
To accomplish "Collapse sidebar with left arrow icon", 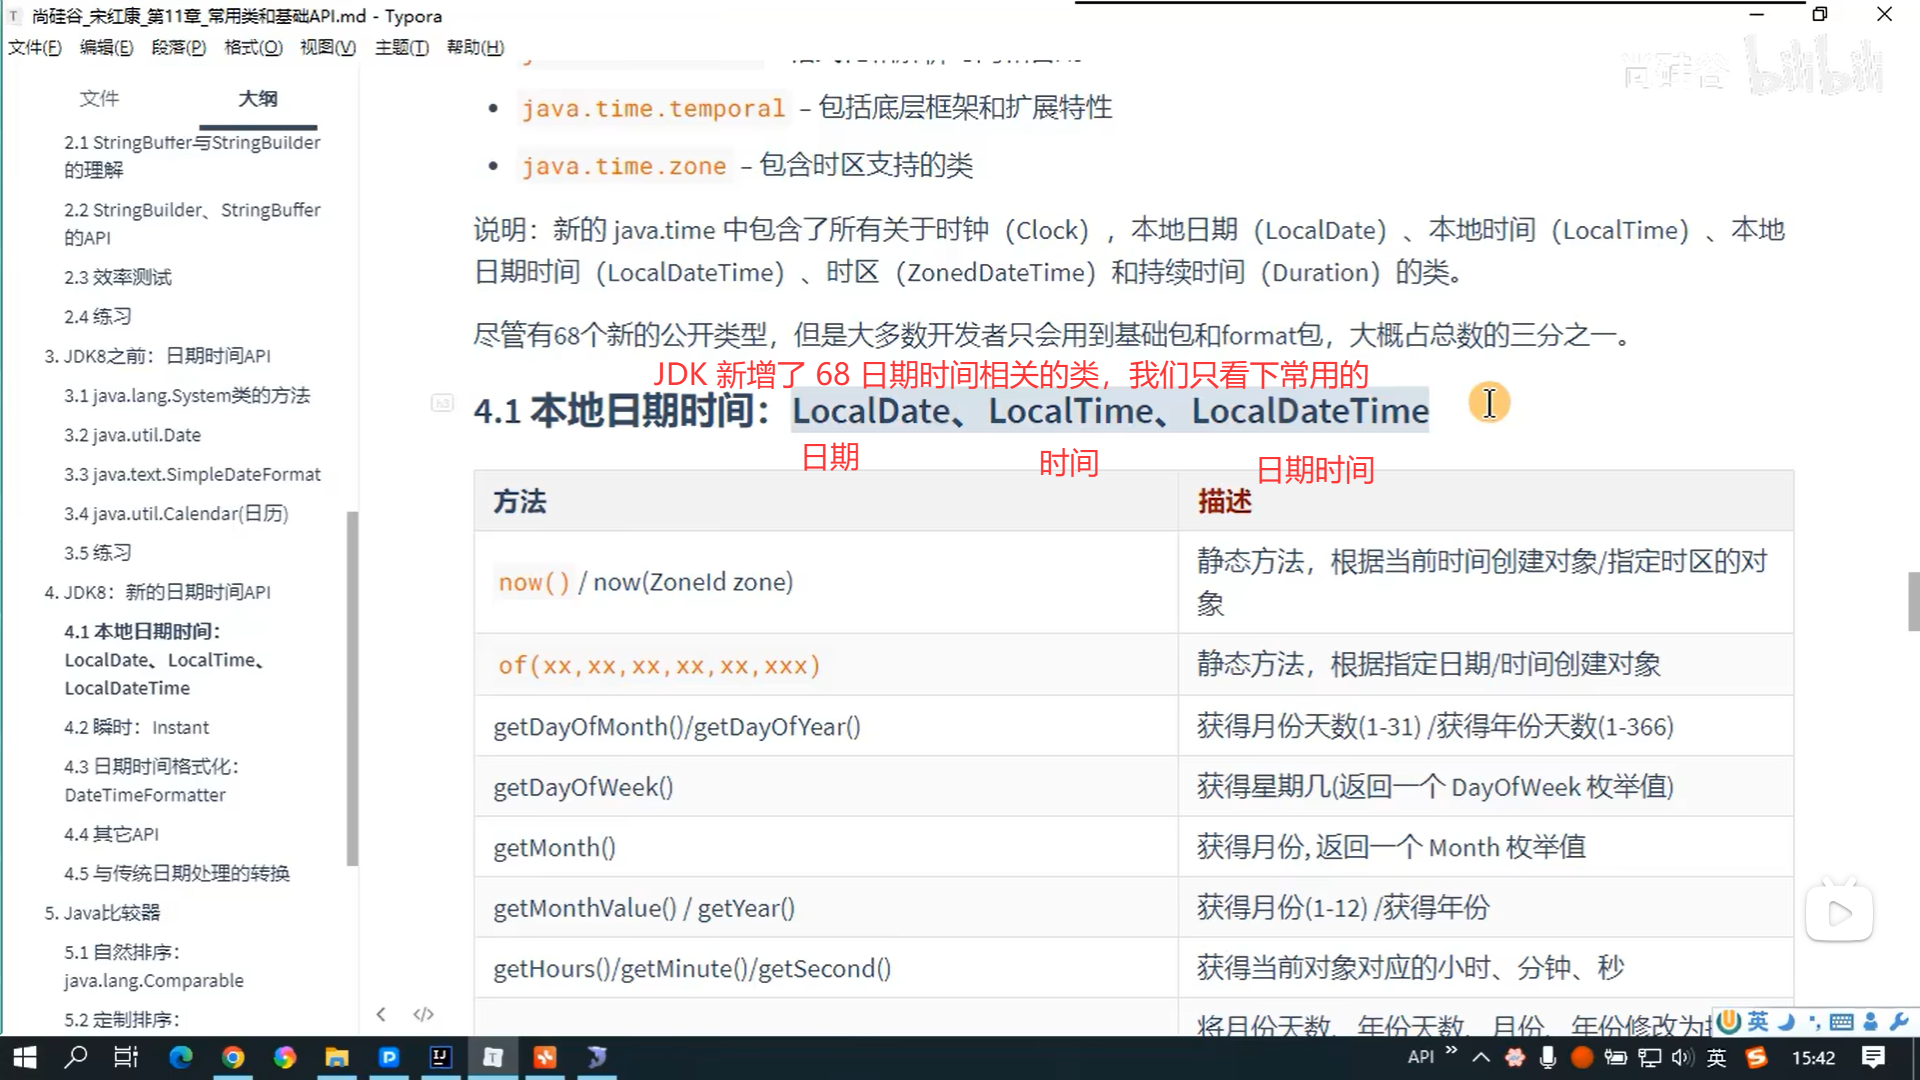I will [381, 1014].
